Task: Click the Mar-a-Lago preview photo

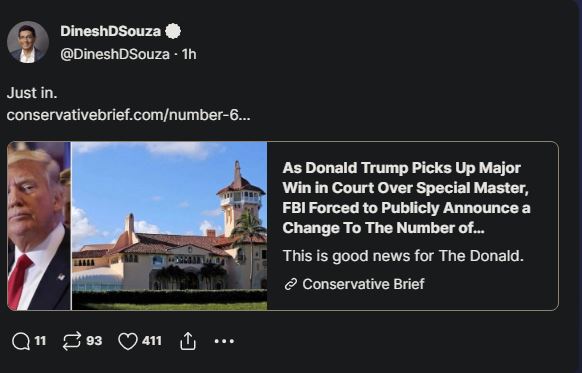Action: click(169, 226)
